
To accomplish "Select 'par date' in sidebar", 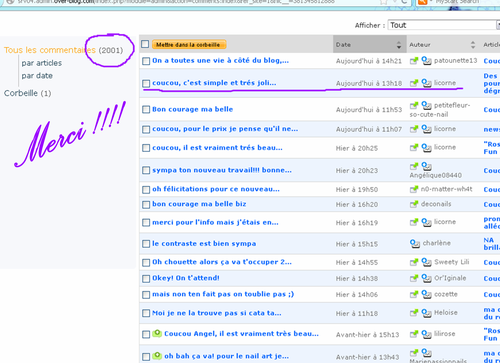I will [x=37, y=76].
